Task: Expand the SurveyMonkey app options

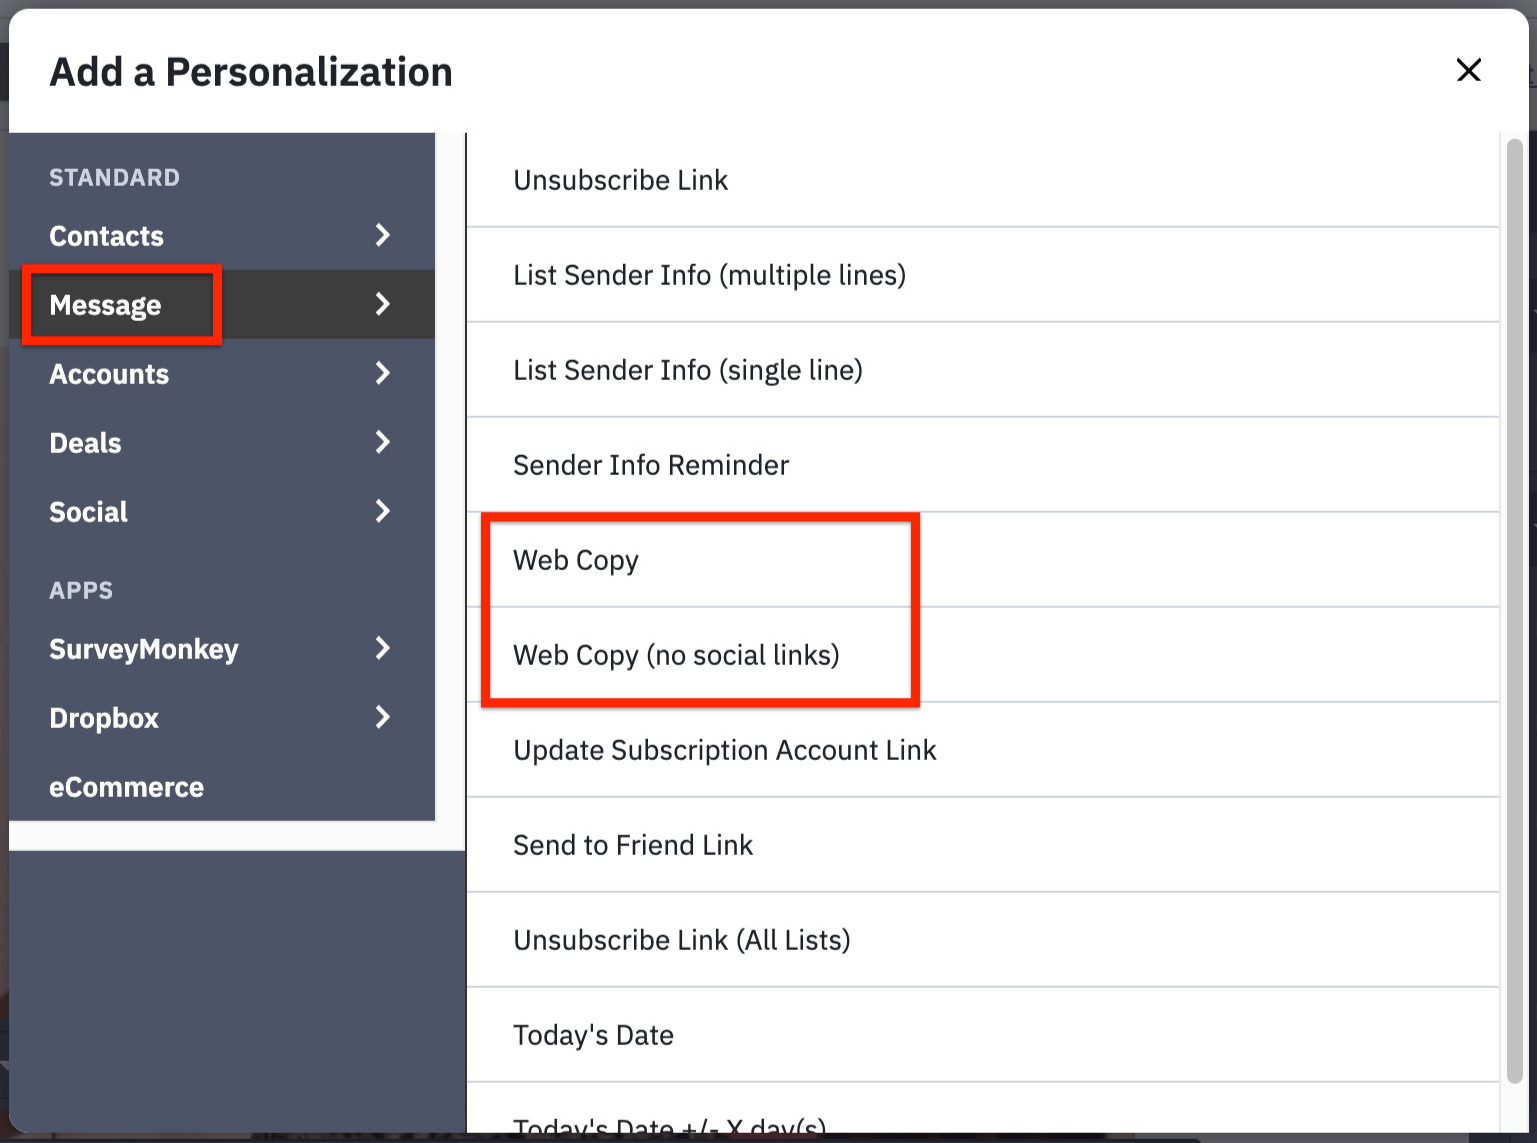Action: click(x=383, y=648)
